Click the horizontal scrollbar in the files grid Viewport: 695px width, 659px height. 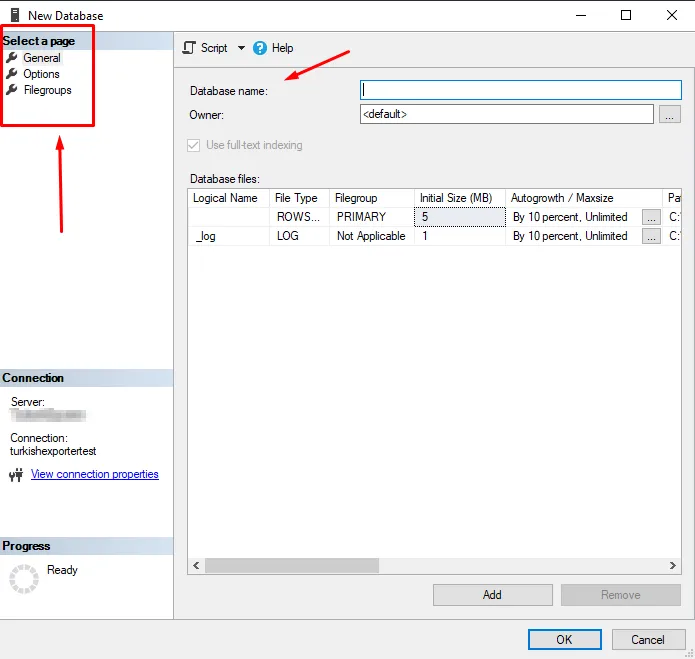tap(292, 565)
